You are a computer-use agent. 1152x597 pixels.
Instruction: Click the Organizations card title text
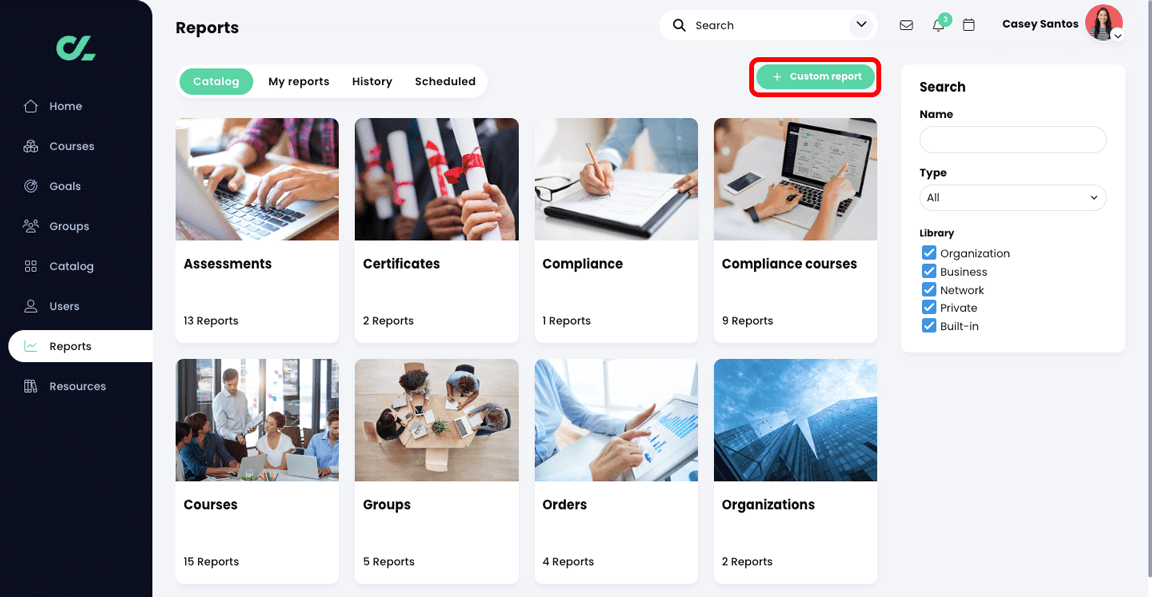click(x=768, y=504)
